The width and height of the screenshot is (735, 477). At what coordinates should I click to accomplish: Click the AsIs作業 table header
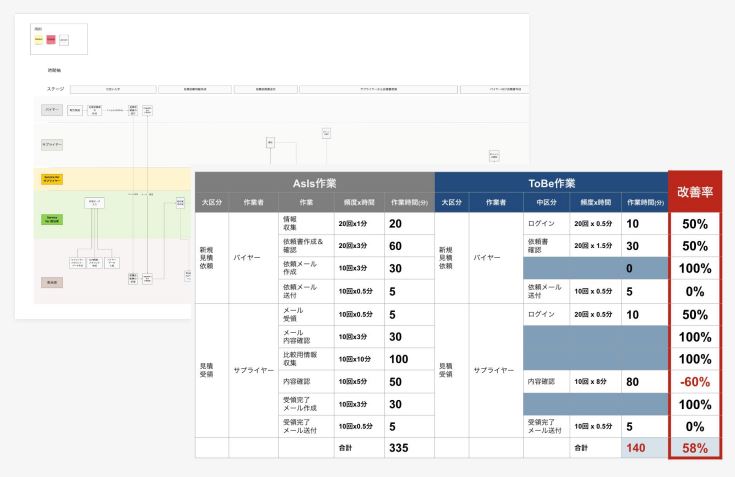coord(315,183)
